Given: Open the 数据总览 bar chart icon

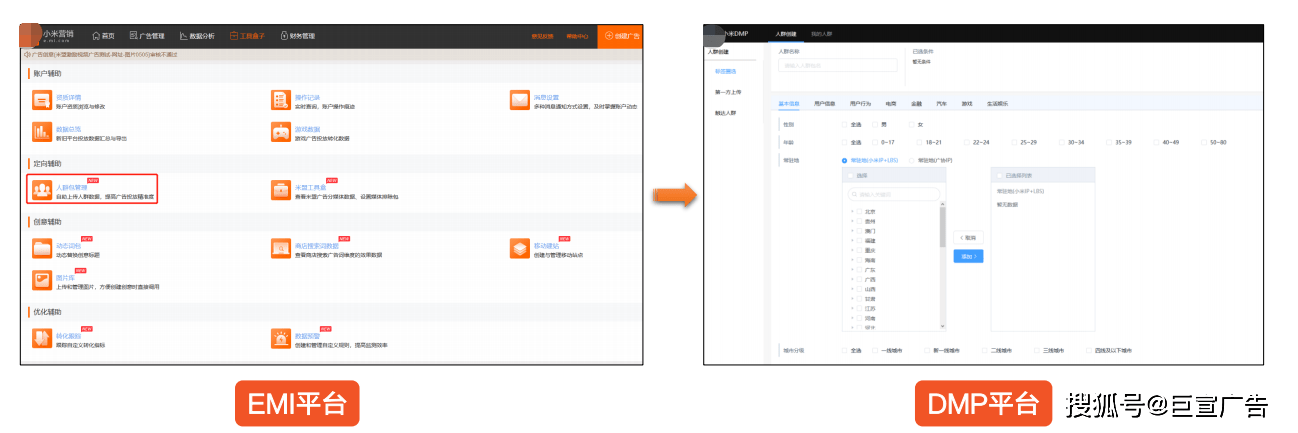Looking at the screenshot, I should [41, 132].
